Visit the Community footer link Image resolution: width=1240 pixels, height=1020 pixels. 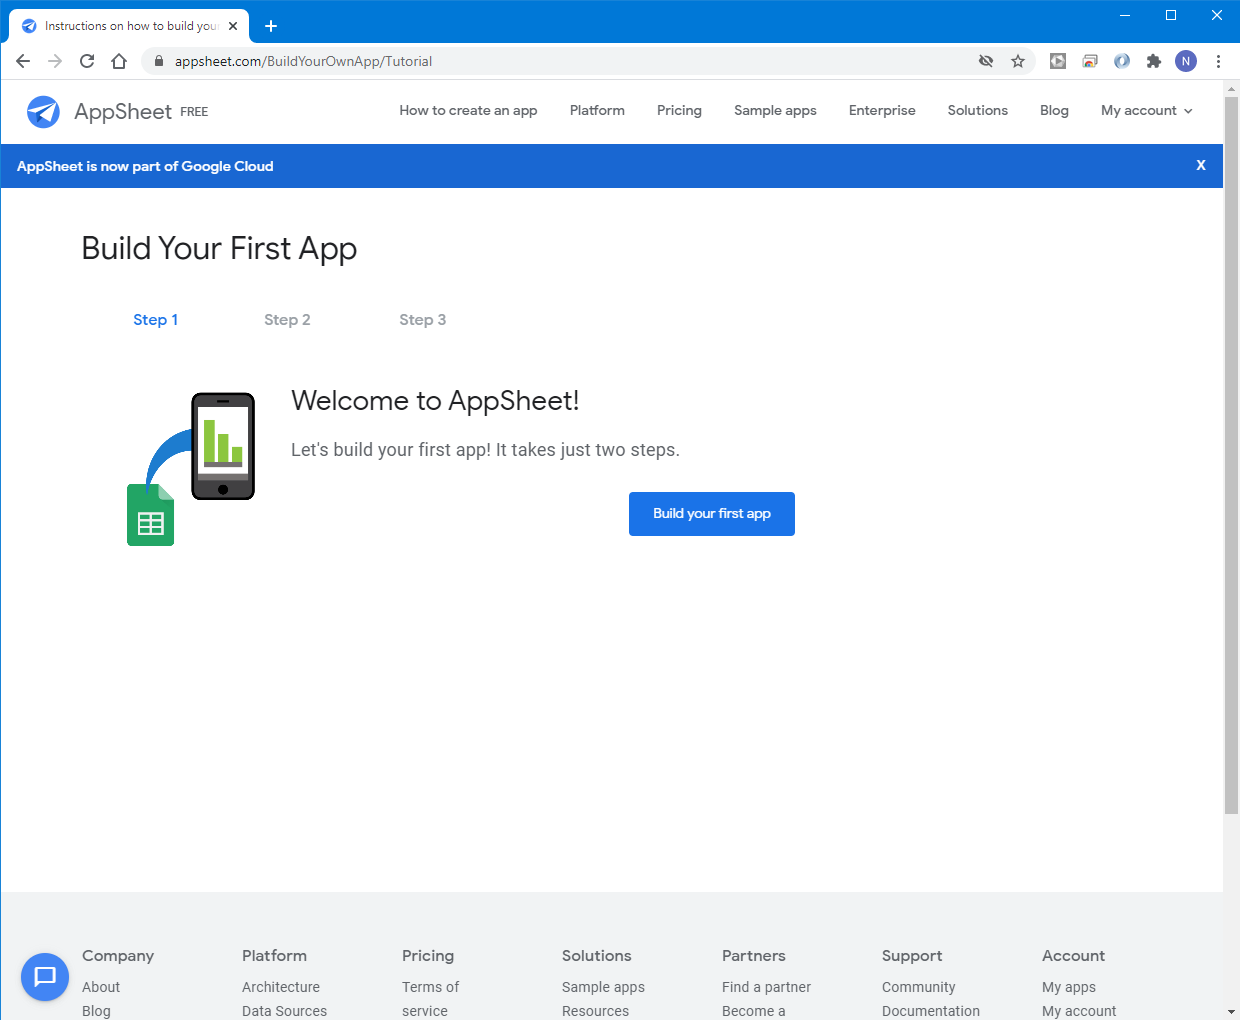pos(918,987)
